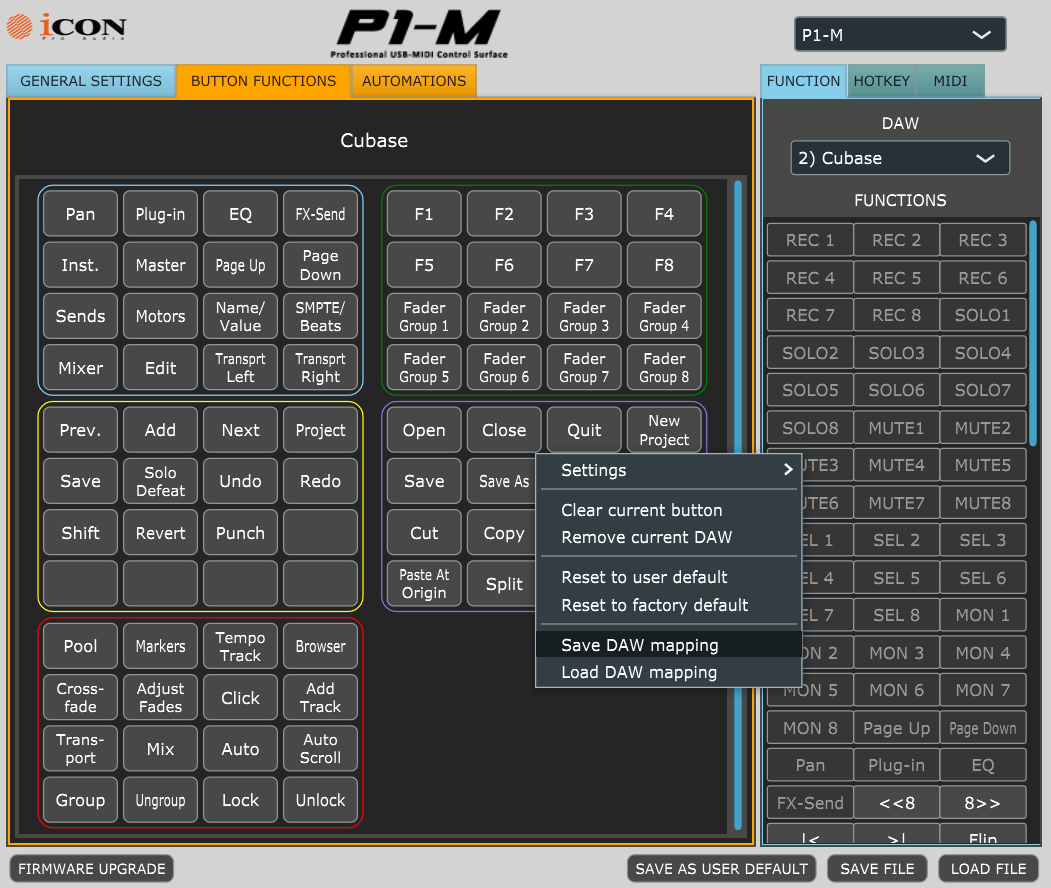1051x888 pixels.
Task: Select Reset to user default
Action: point(643,577)
